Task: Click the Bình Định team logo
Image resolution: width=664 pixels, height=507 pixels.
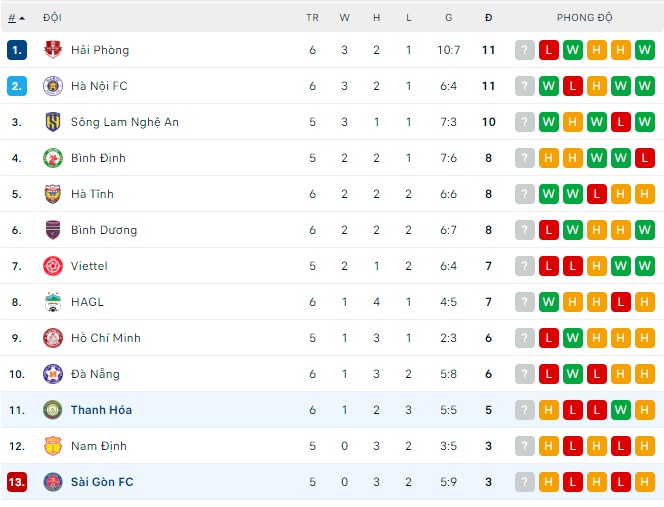Action: [53, 158]
